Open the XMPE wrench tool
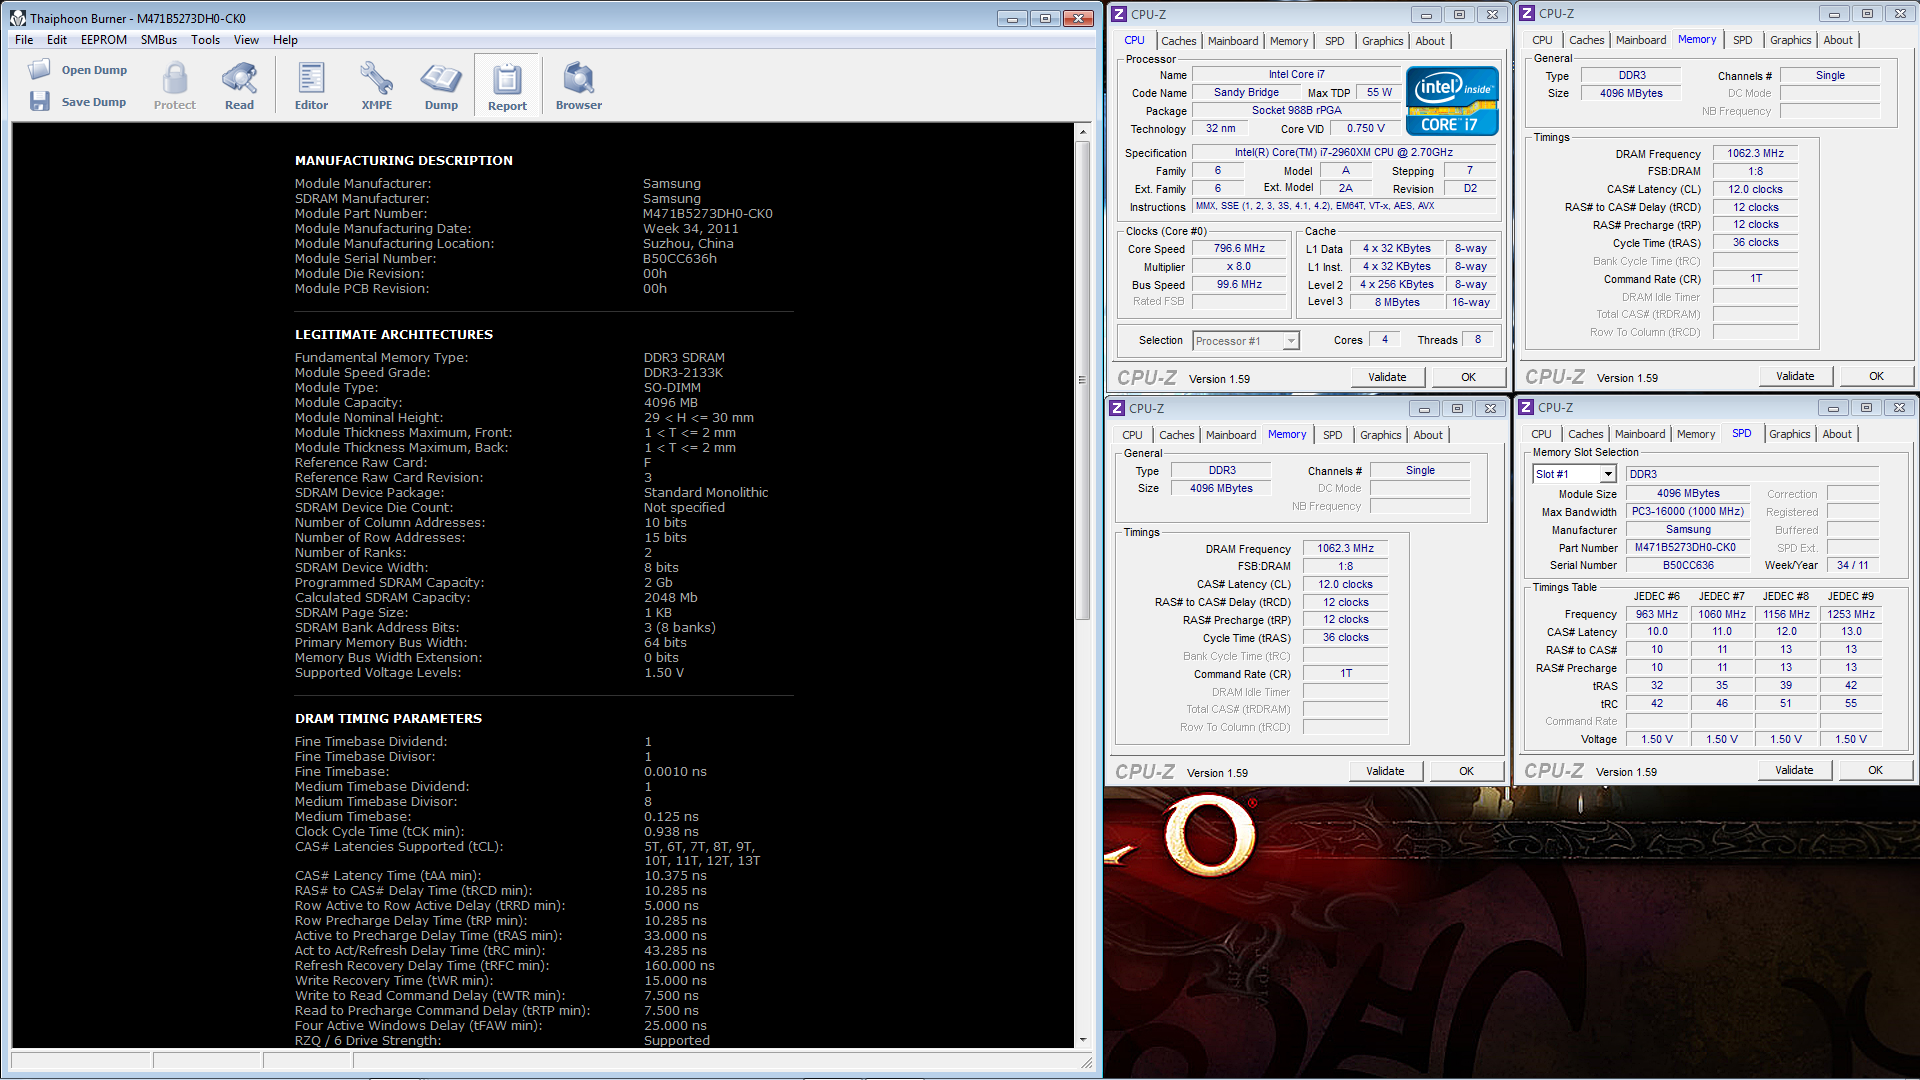 click(376, 85)
